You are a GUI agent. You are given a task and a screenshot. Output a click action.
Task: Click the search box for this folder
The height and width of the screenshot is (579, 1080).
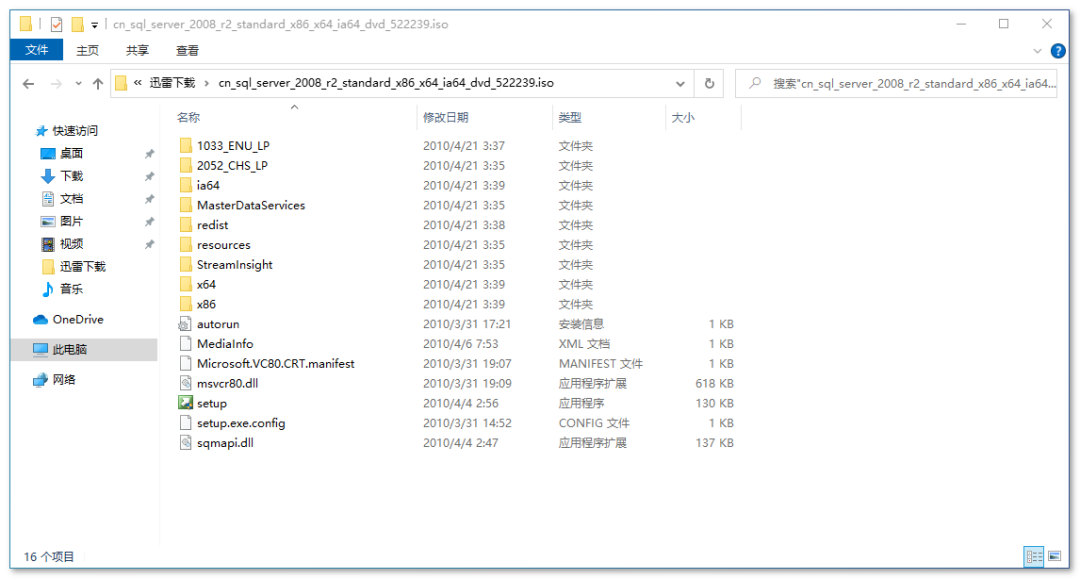coord(895,83)
